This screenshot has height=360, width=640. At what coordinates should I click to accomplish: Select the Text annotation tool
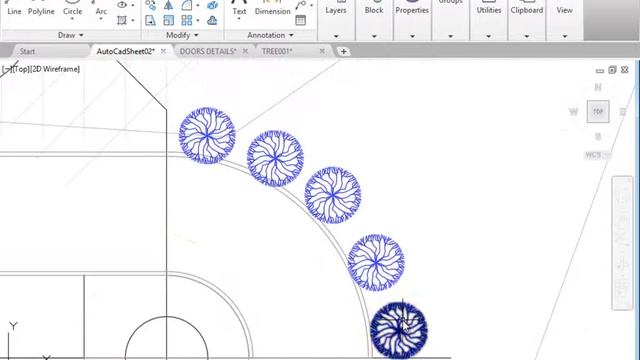click(x=239, y=8)
